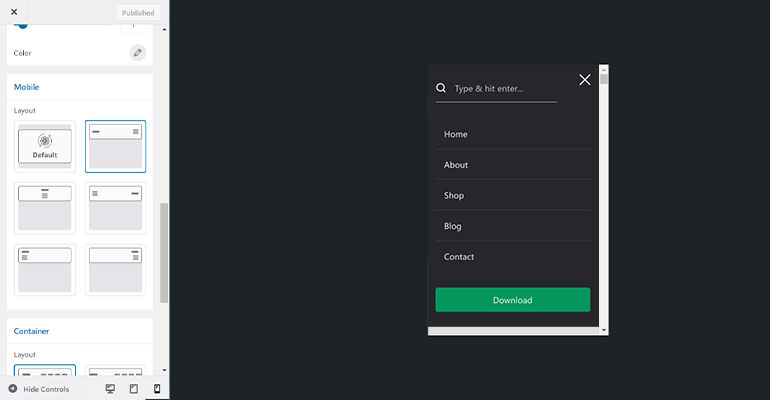Choose the highlighted mobile header layout
The image size is (770, 400).
pos(115,146)
